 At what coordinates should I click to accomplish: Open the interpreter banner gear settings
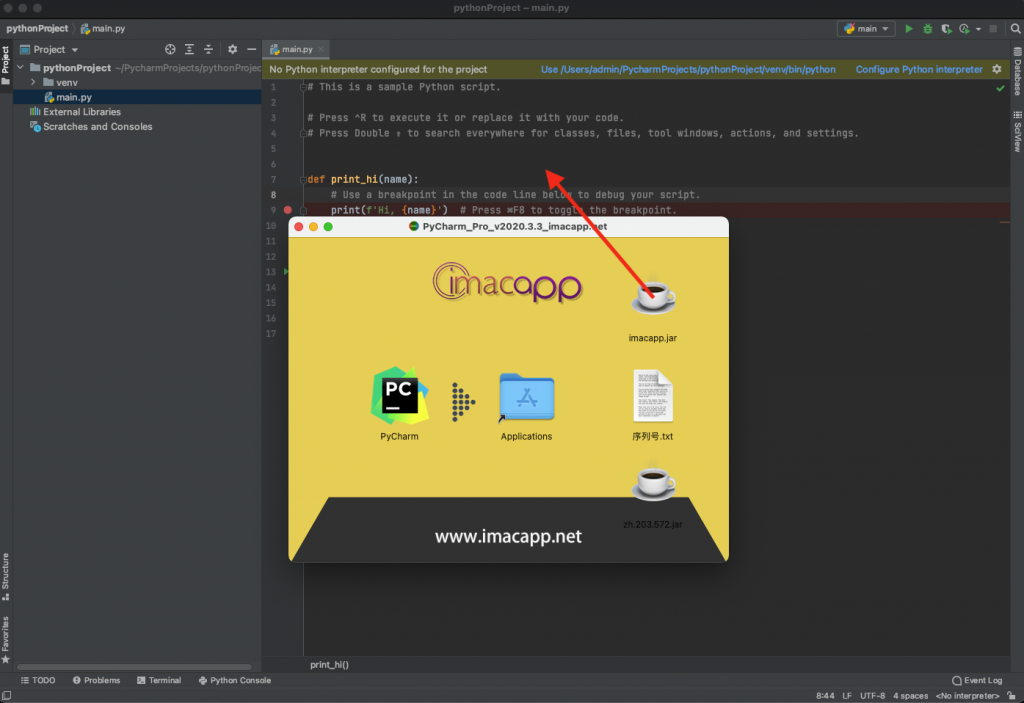(997, 69)
